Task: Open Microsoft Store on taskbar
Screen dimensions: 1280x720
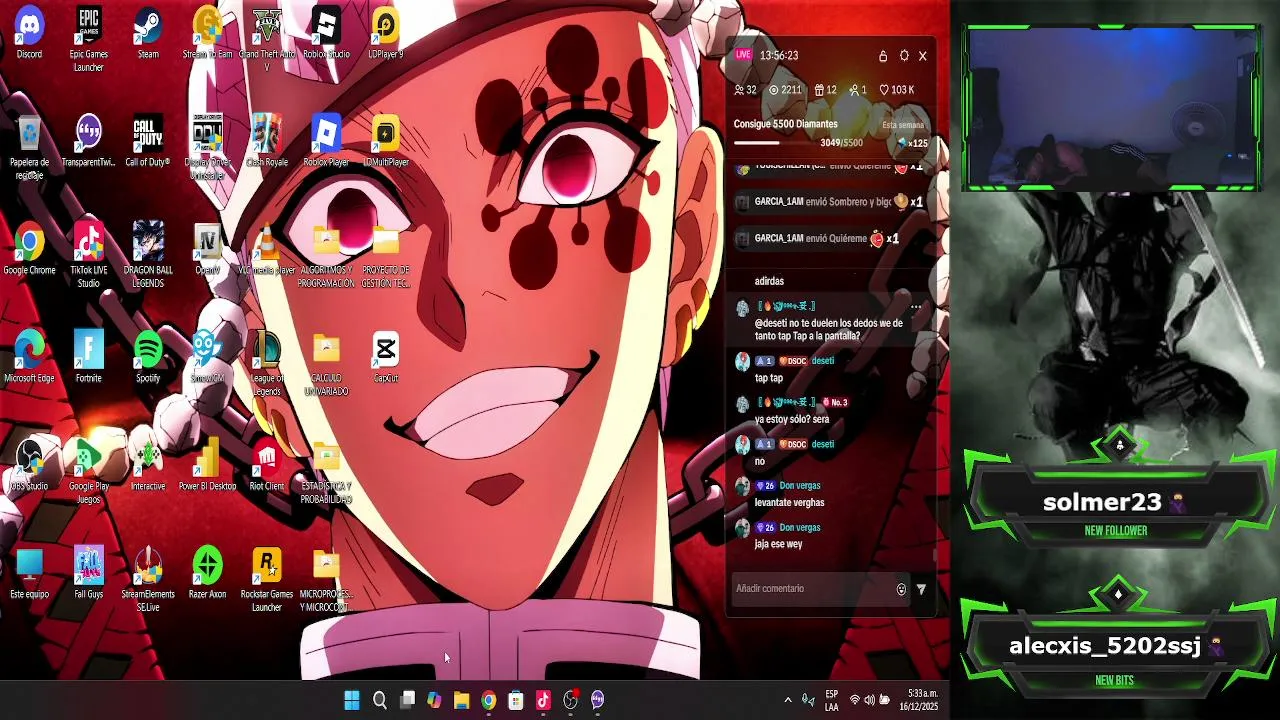Action: 516,700
